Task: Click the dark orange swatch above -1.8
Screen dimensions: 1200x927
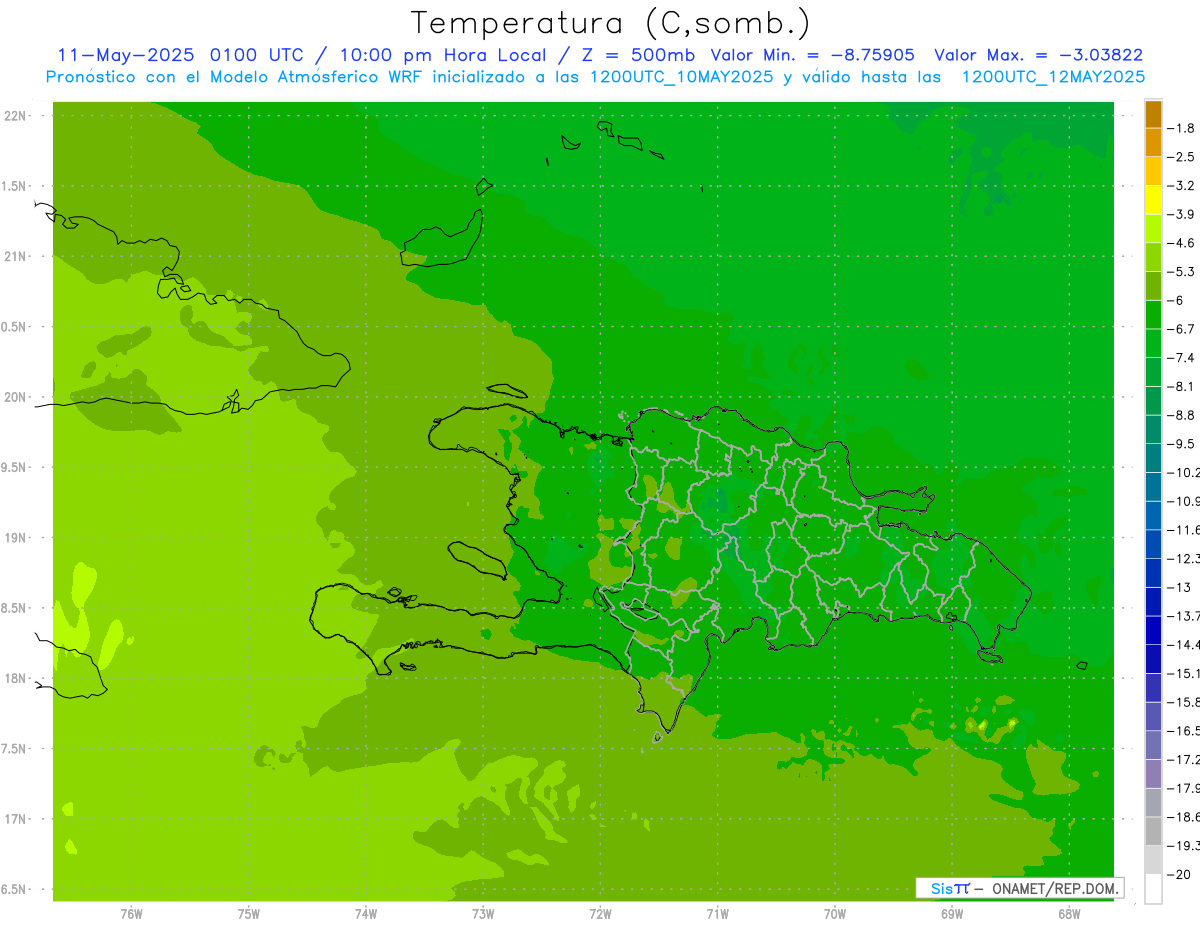Action: point(1153,114)
